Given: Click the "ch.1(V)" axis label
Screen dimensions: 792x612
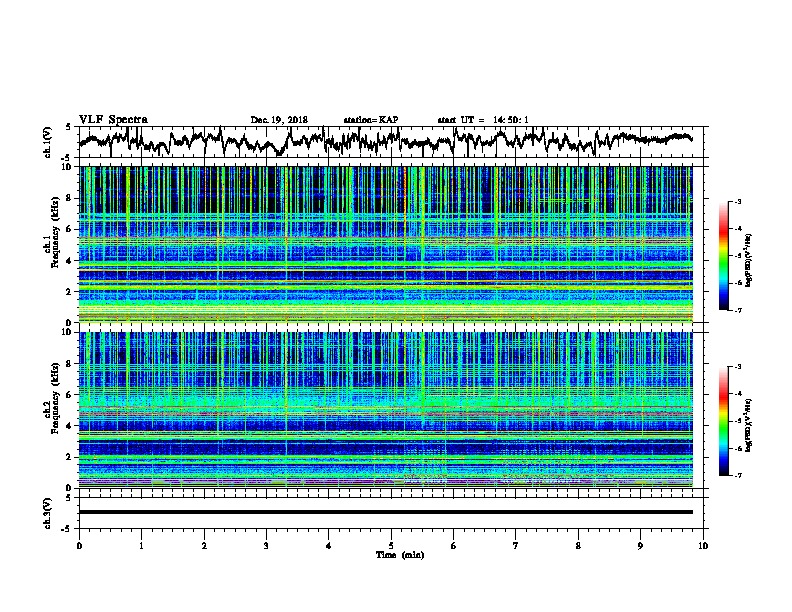Looking at the screenshot, I should click(x=48, y=142).
